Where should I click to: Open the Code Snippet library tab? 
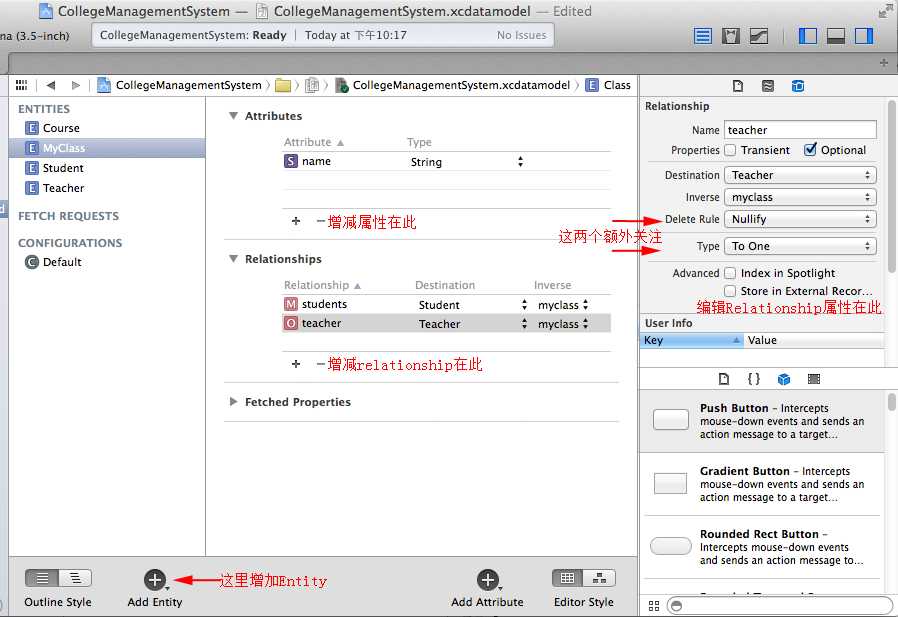pyautogui.click(x=754, y=379)
